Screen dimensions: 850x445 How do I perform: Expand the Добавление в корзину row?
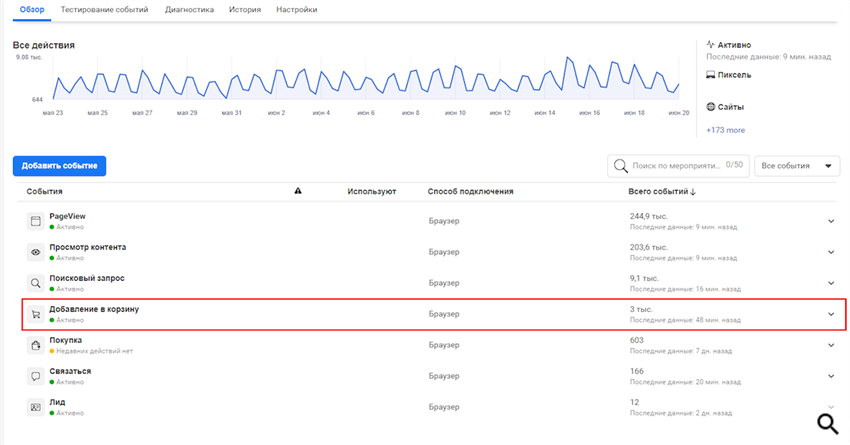830,314
